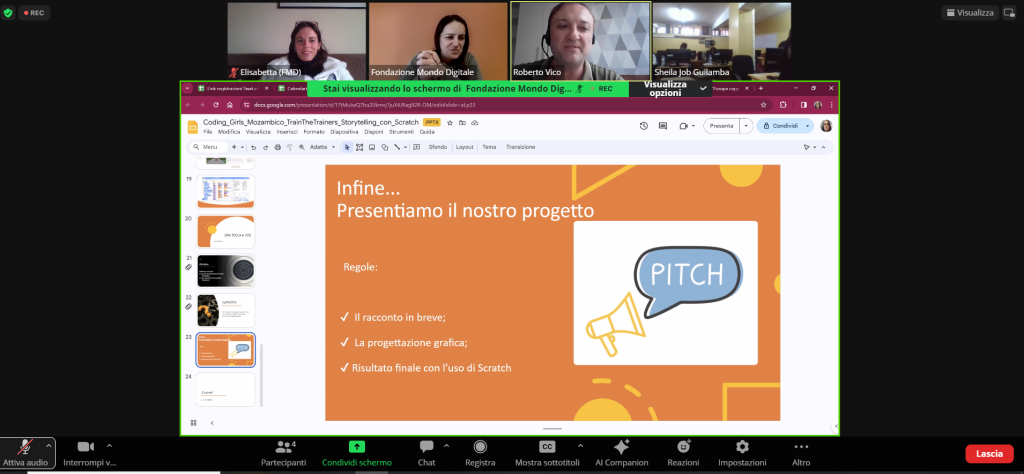The image size is (1024, 474).
Task: Open Visualizza view layout menu
Action: click(969, 12)
